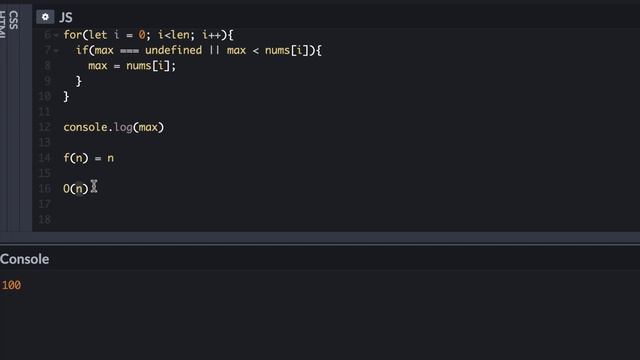640x360 pixels.
Task: Select line number 14 in the gutter
Action: [44, 158]
